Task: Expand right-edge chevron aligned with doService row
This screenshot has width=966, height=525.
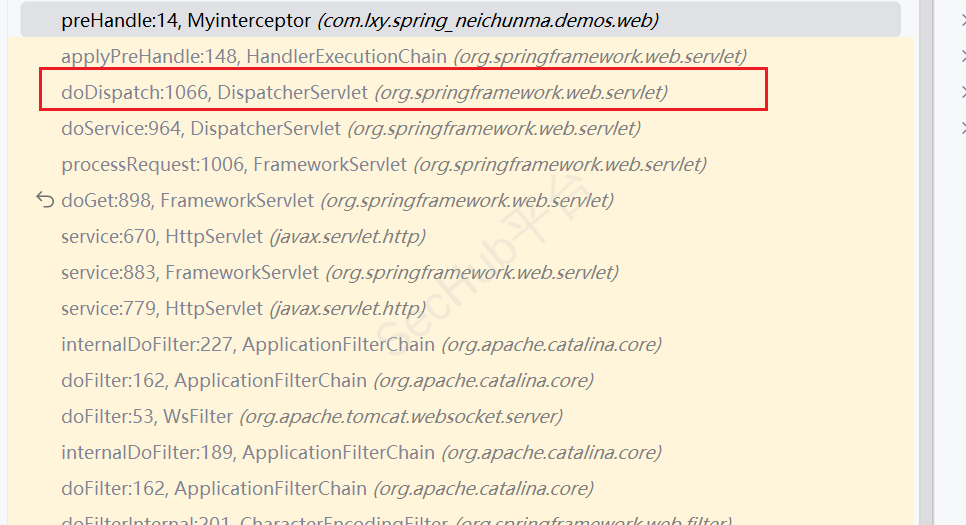Action: click(961, 129)
